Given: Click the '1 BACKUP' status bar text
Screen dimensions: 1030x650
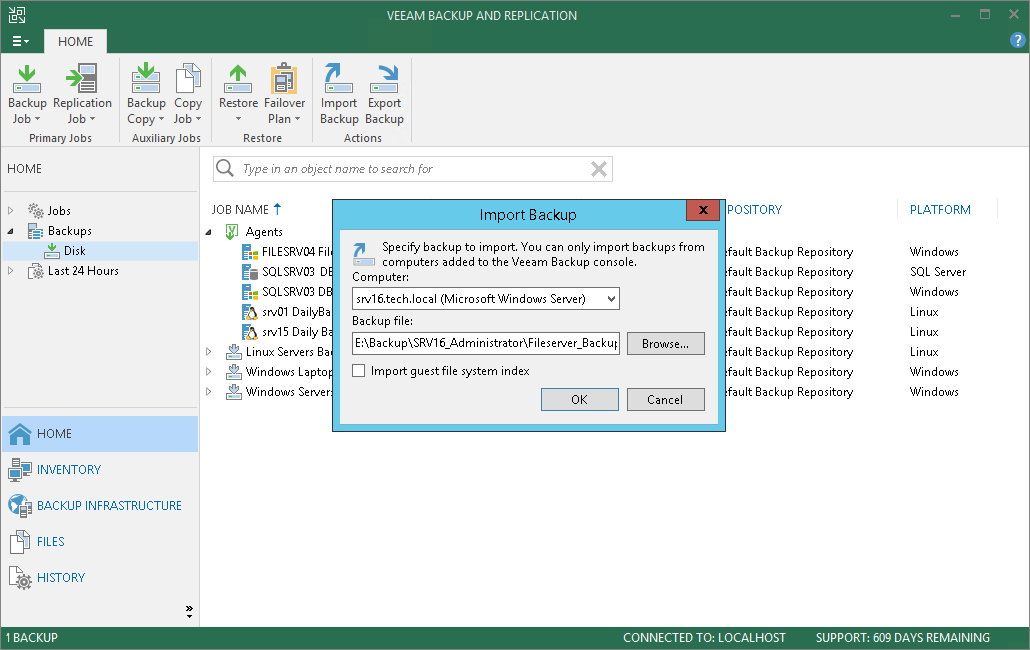Looking at the screenshot, I should coord(32,638).
